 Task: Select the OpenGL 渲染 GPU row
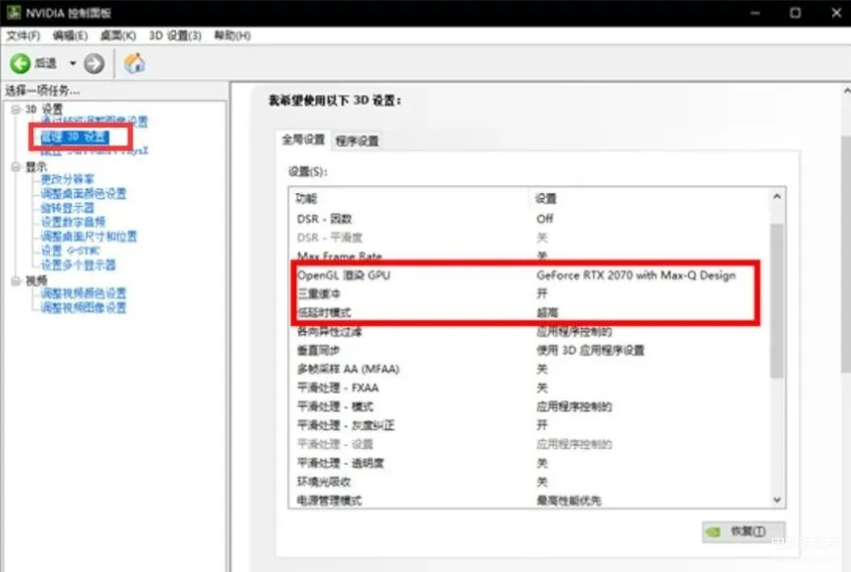click(x=529, y=275)
